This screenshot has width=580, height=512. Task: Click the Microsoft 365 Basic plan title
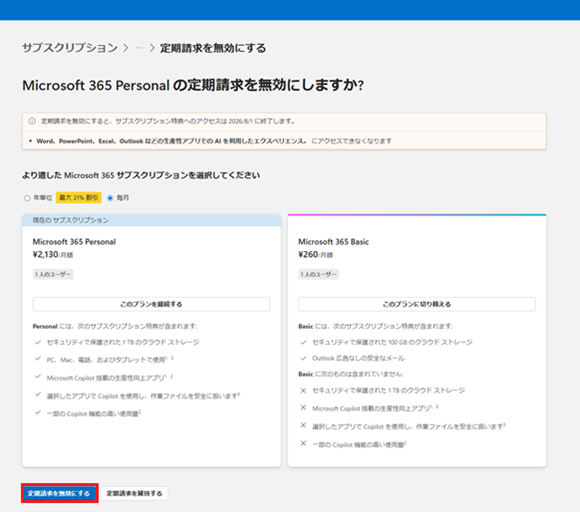pyautogui.click(x=333, y=242)
